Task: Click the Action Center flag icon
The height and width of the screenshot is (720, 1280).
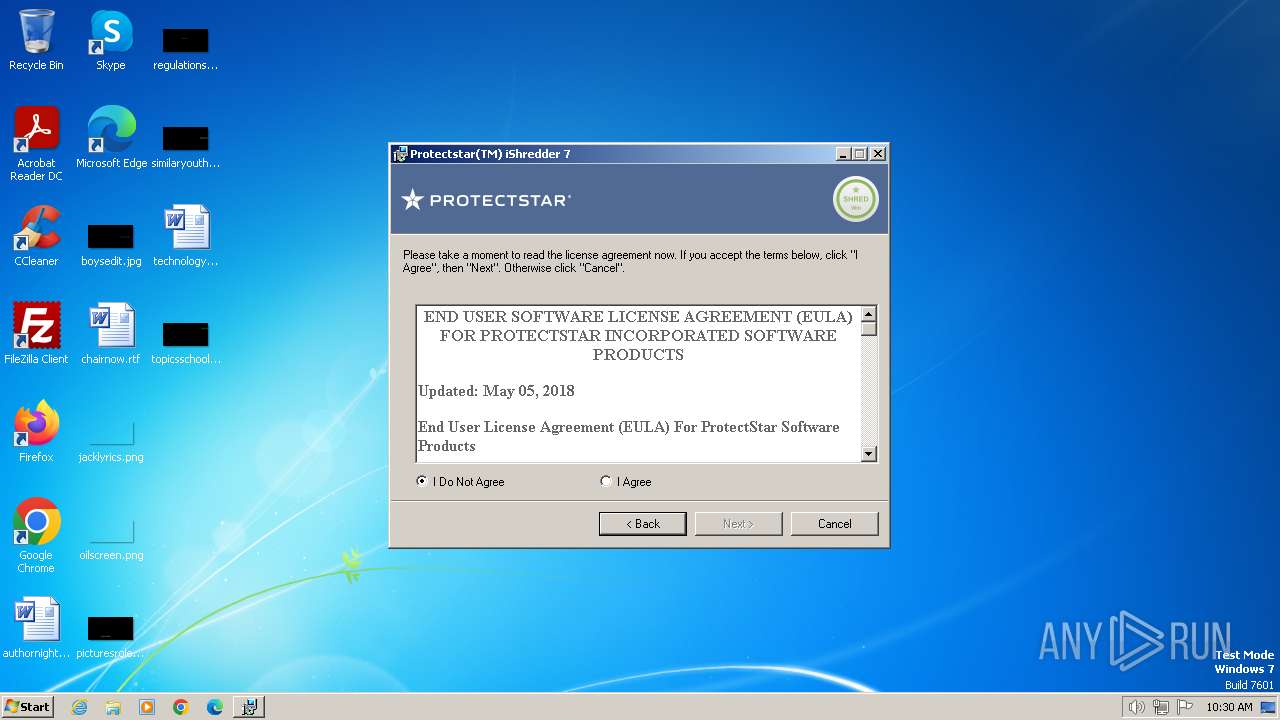Action: click(1185, 707)
